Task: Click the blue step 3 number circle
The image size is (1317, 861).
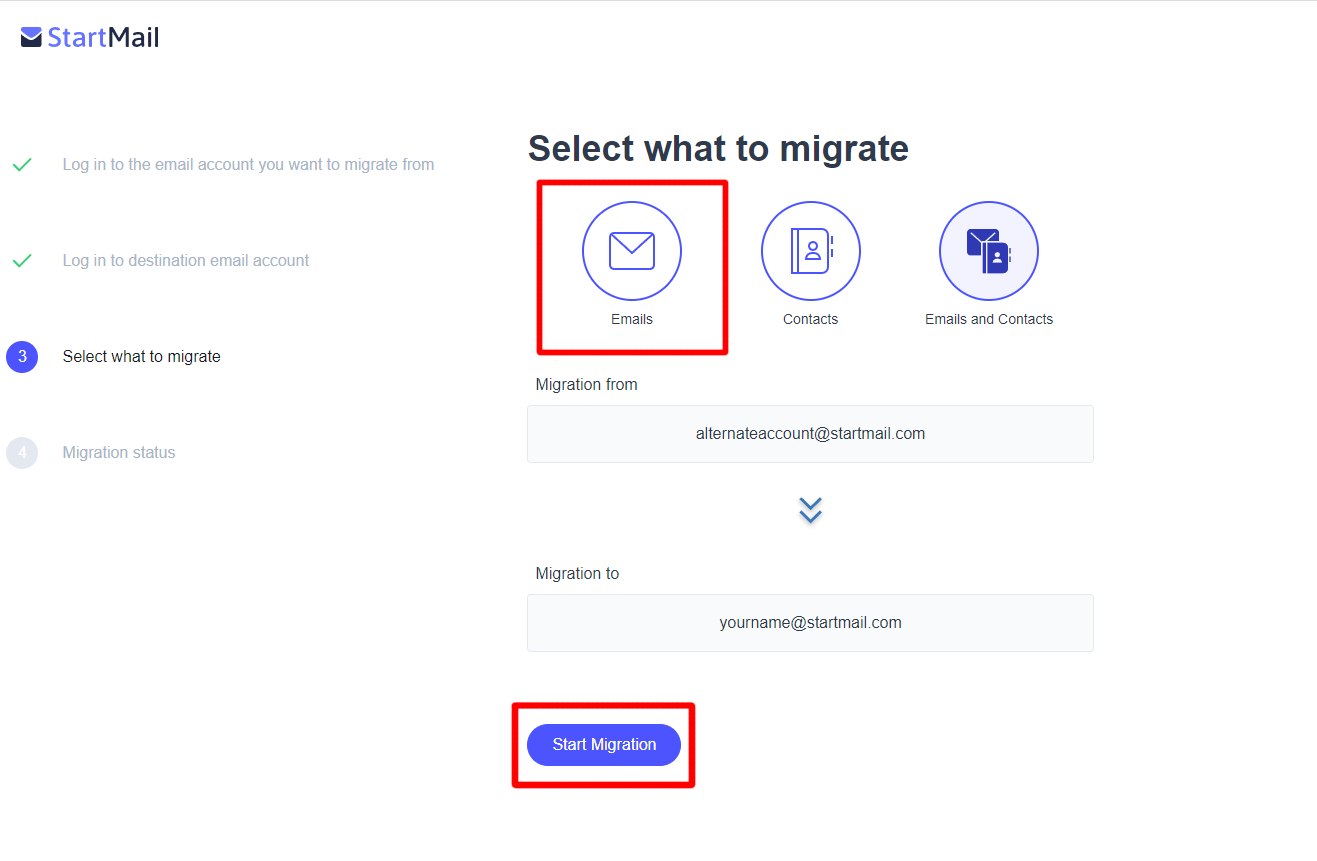Action: (22, 357)
